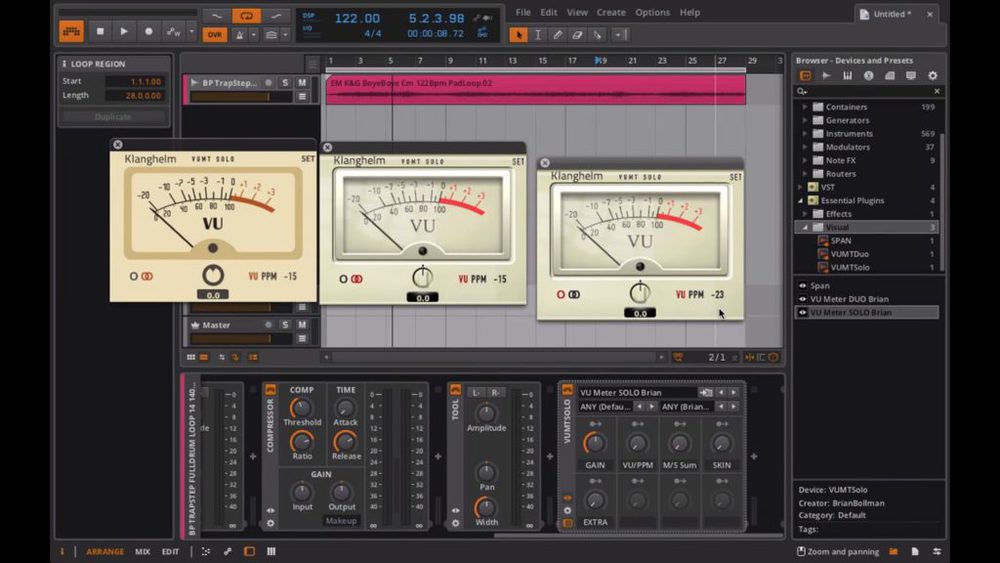Switch browser to the Samples play icon

827,75
